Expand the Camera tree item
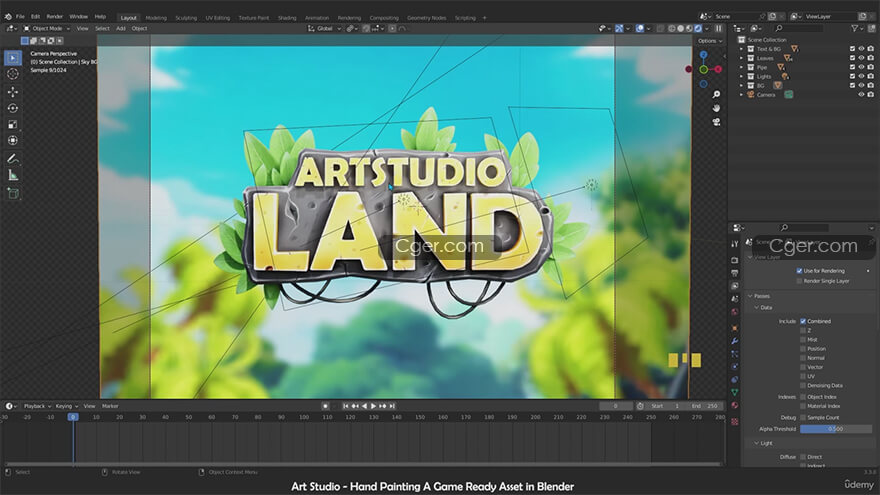 tap(741, 95)
